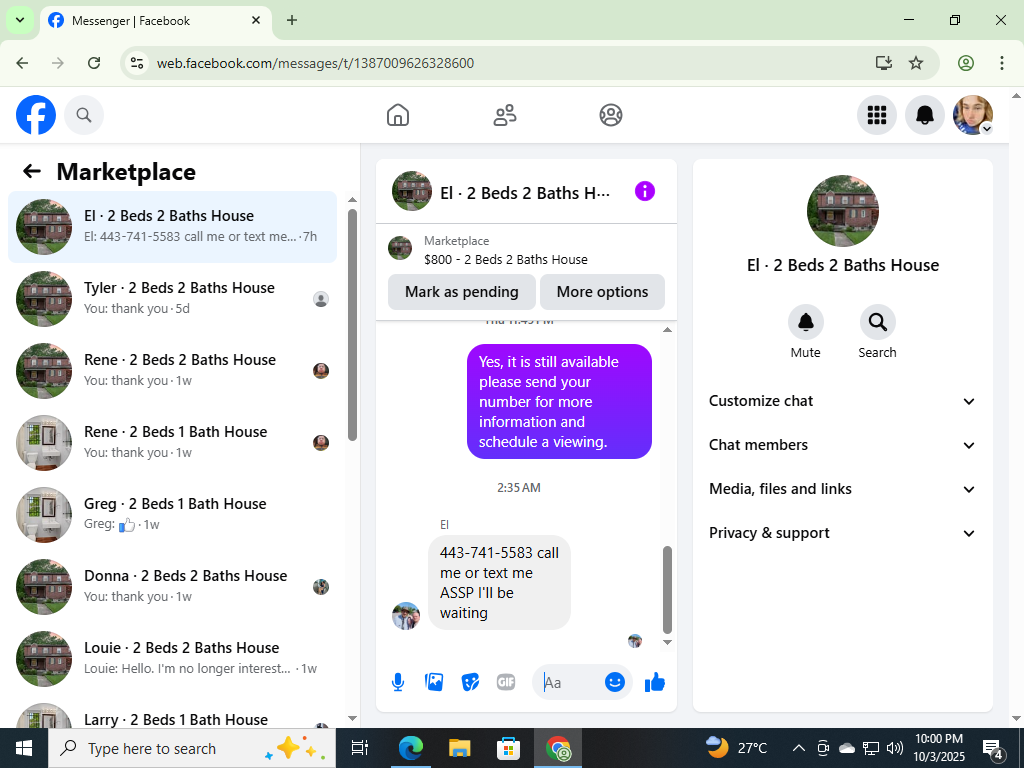This screenshot has width=1024, height=768.
Task: Select the Messenger | Facebook tab
Action: click(x=155, y=20)
